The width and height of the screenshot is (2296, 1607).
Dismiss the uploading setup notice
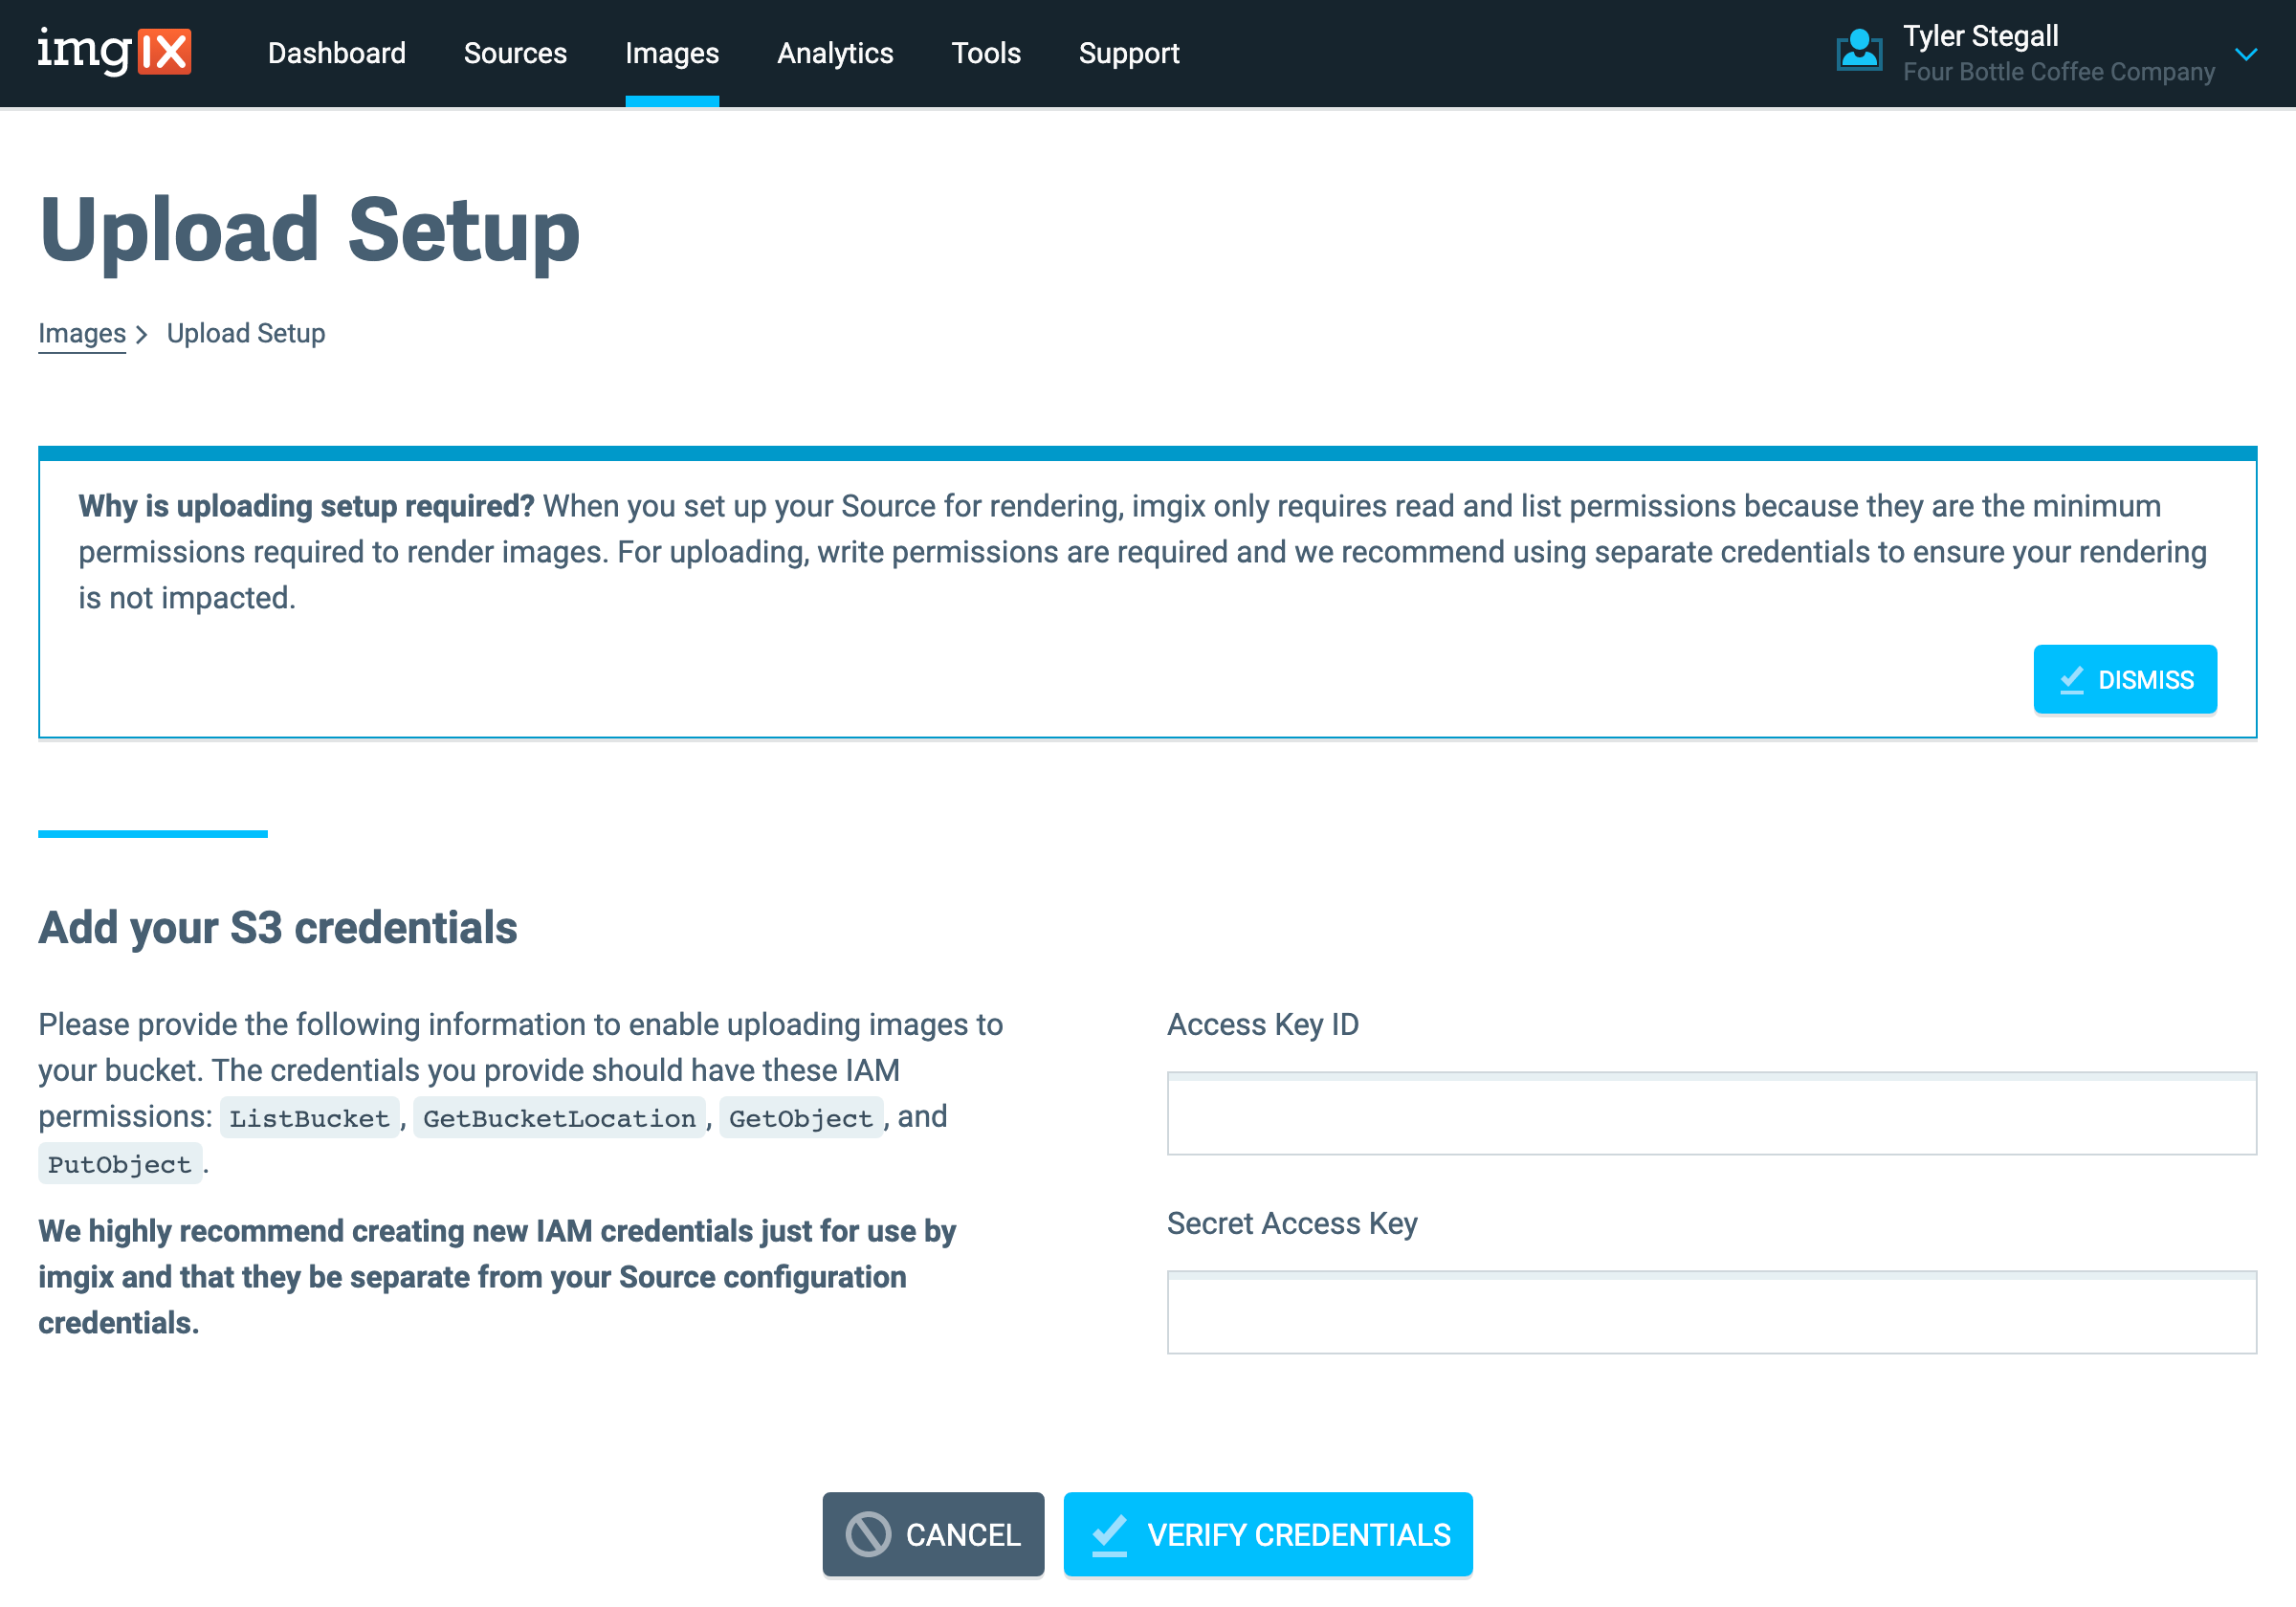tap(2125, 679)
